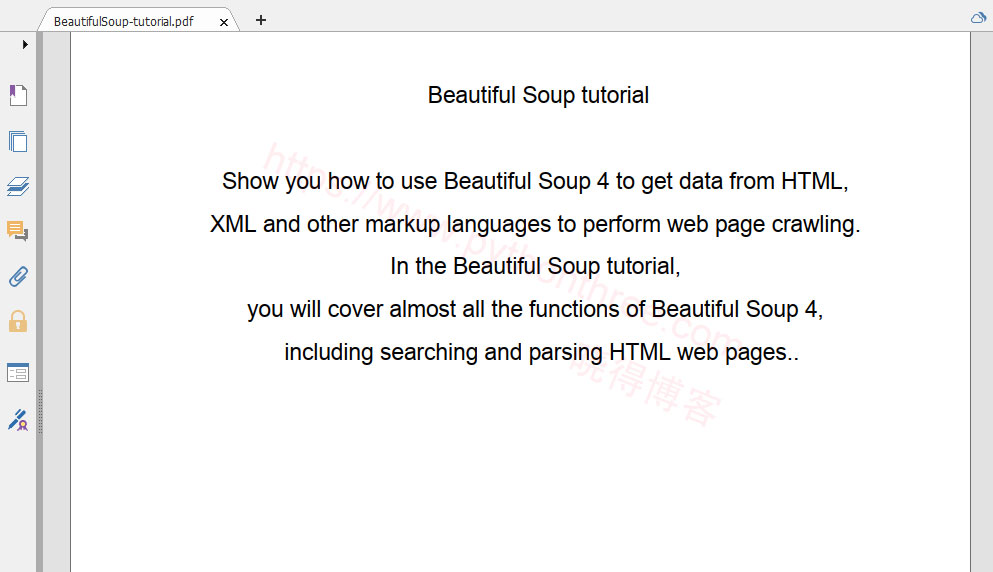This screenshot has height=572, width=993.
Task: Click the heading 'Beautiful Soup tutorial'
Action: tap(538, 96)
